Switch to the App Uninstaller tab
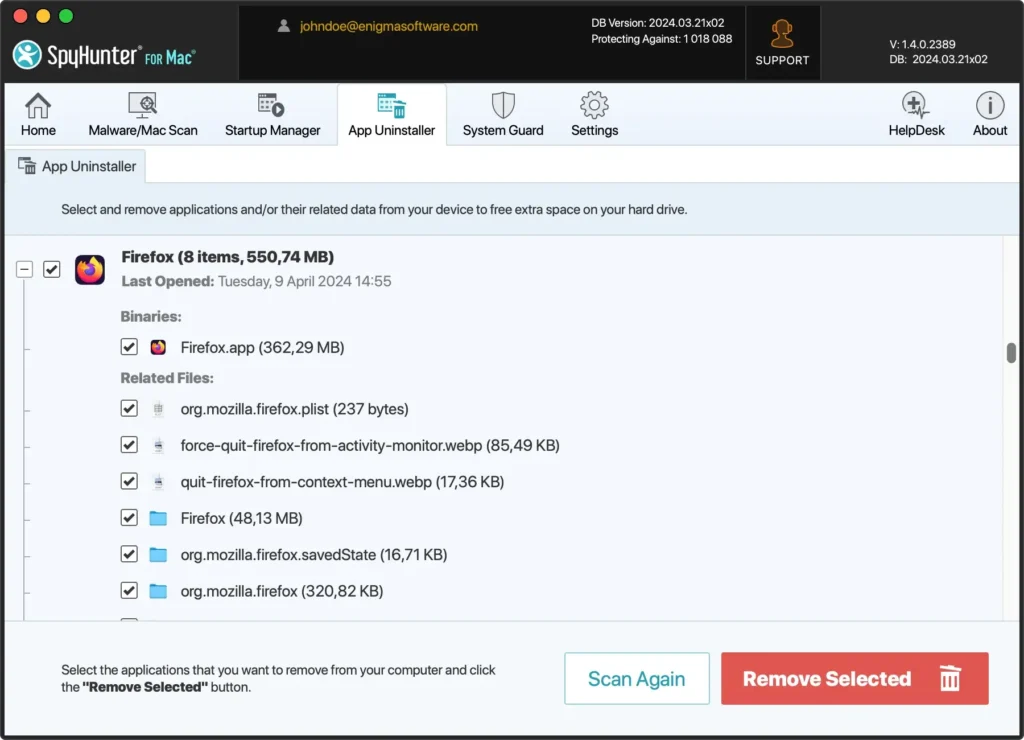Screen dimensions: 1024x740 (x=391, y=112)
